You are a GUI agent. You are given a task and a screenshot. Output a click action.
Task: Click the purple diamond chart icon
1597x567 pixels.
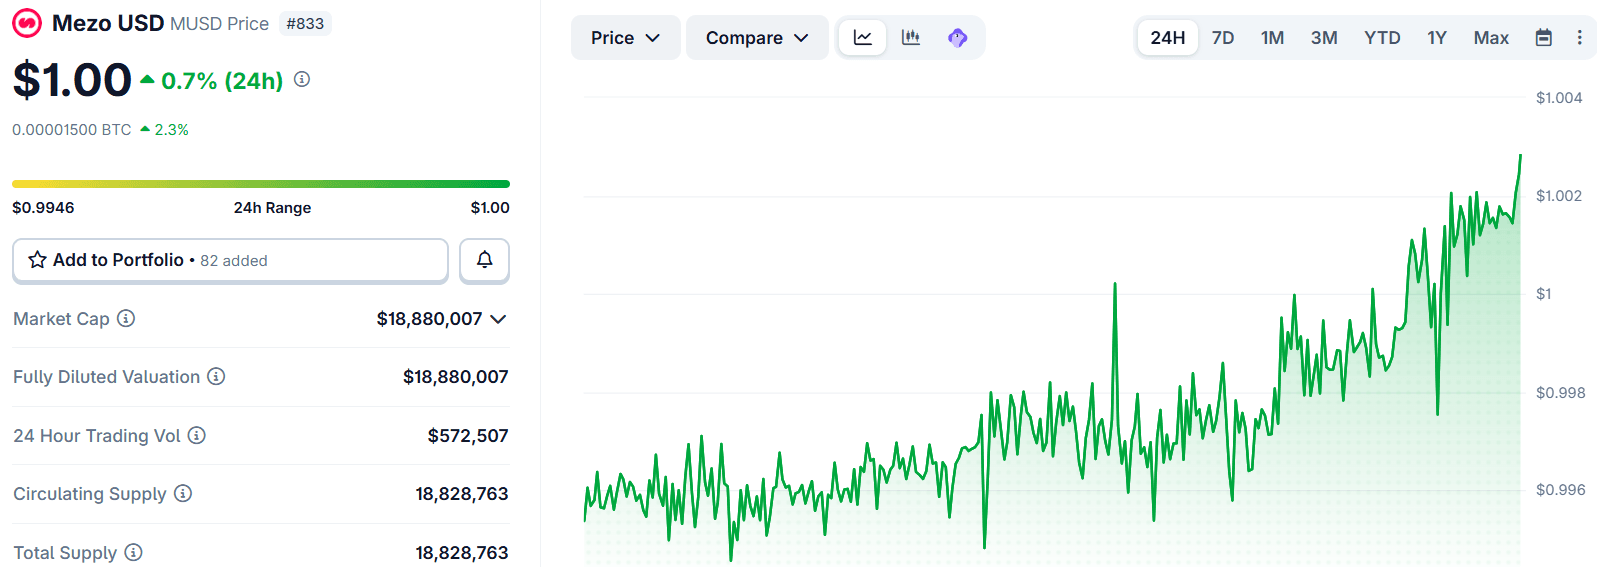(x=957, y=38)
